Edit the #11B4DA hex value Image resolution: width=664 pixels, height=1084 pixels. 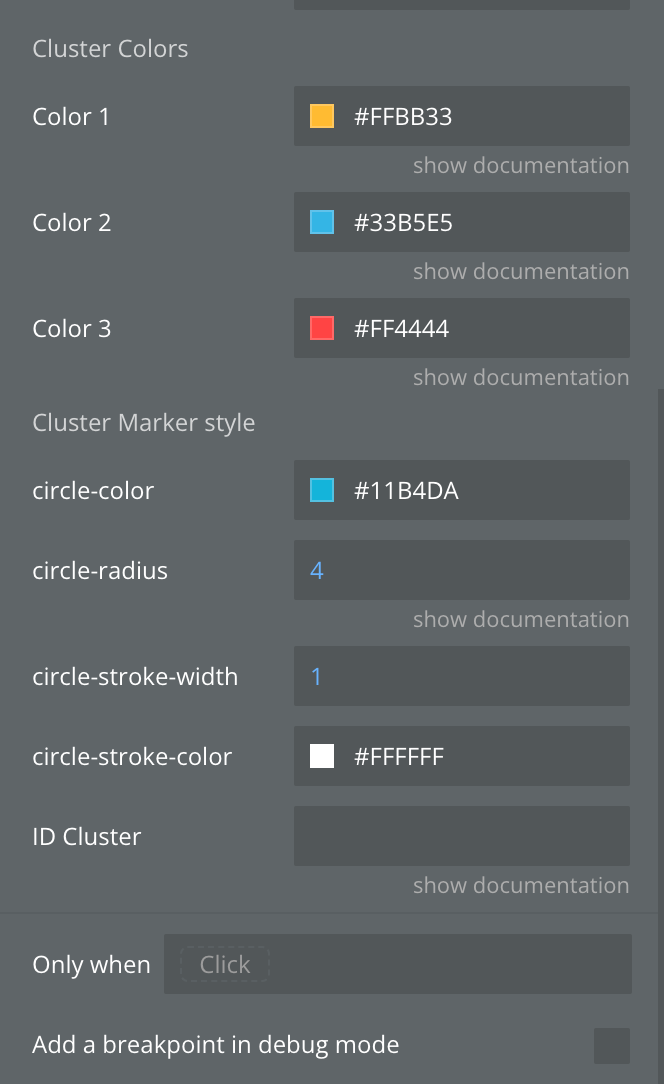tap(406, 491)
